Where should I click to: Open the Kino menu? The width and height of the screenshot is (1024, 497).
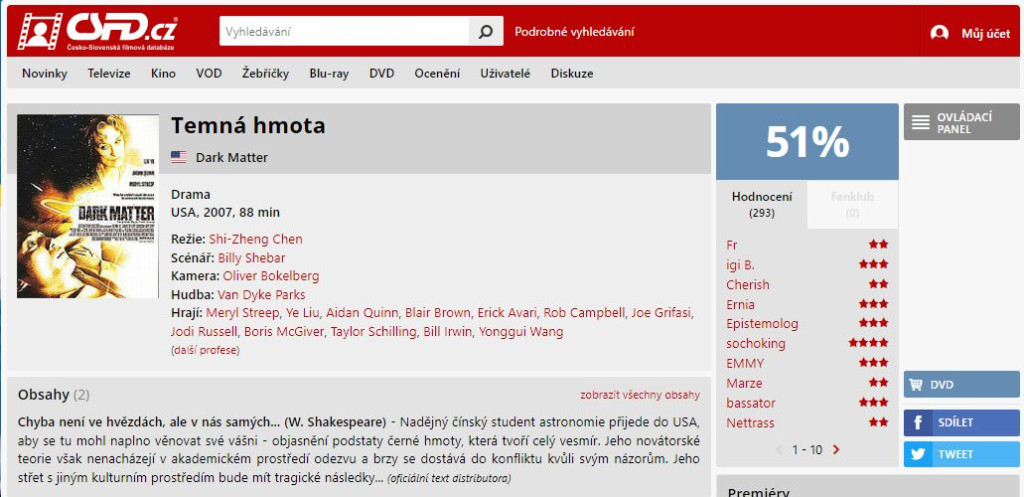[x=163, y=73]
